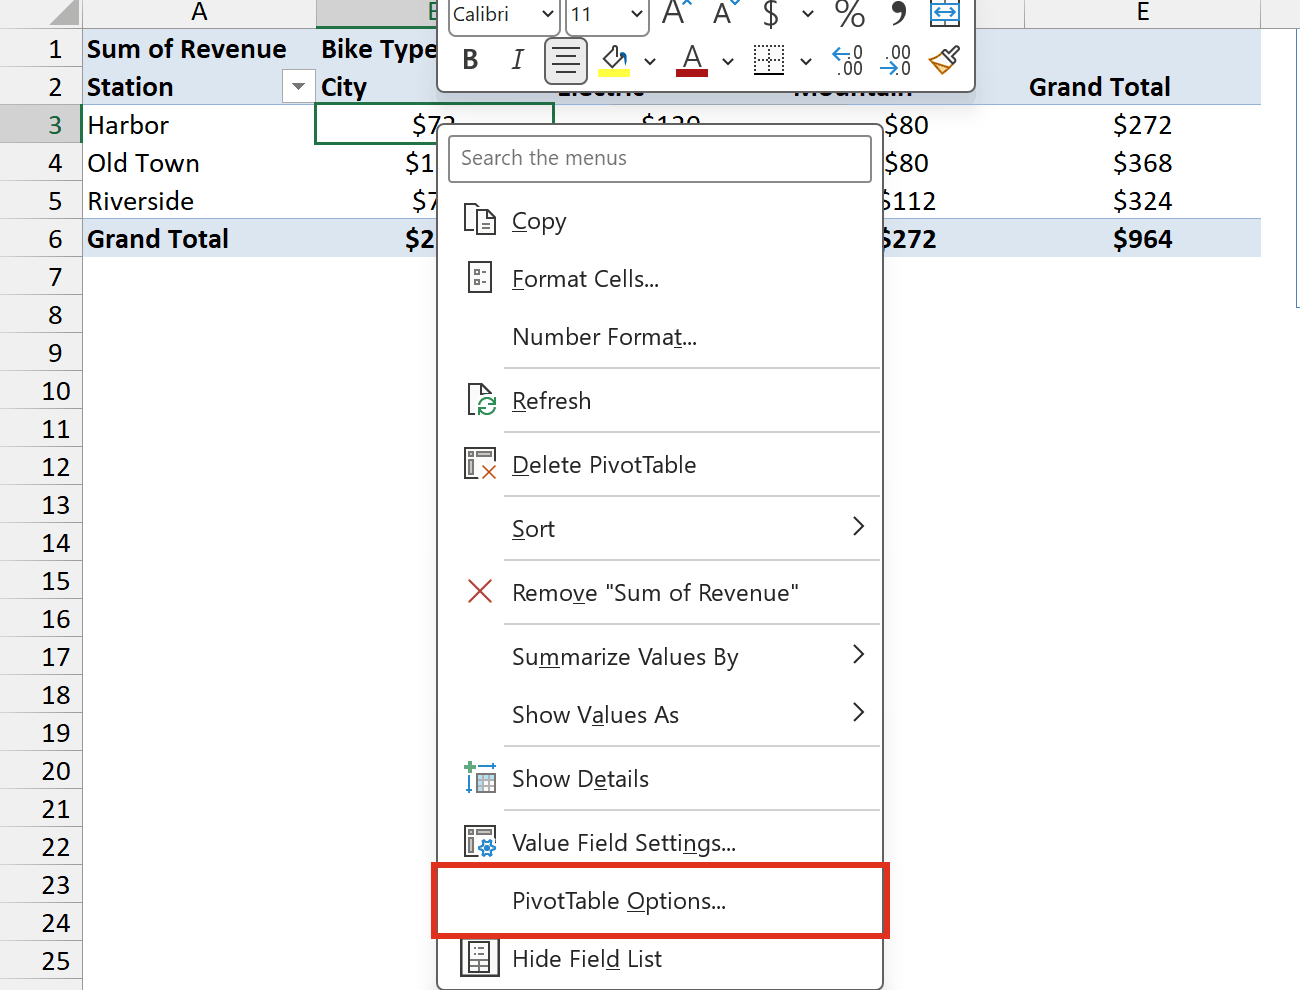
Task: Decrease decimal places icon
Action: point(895,60)
